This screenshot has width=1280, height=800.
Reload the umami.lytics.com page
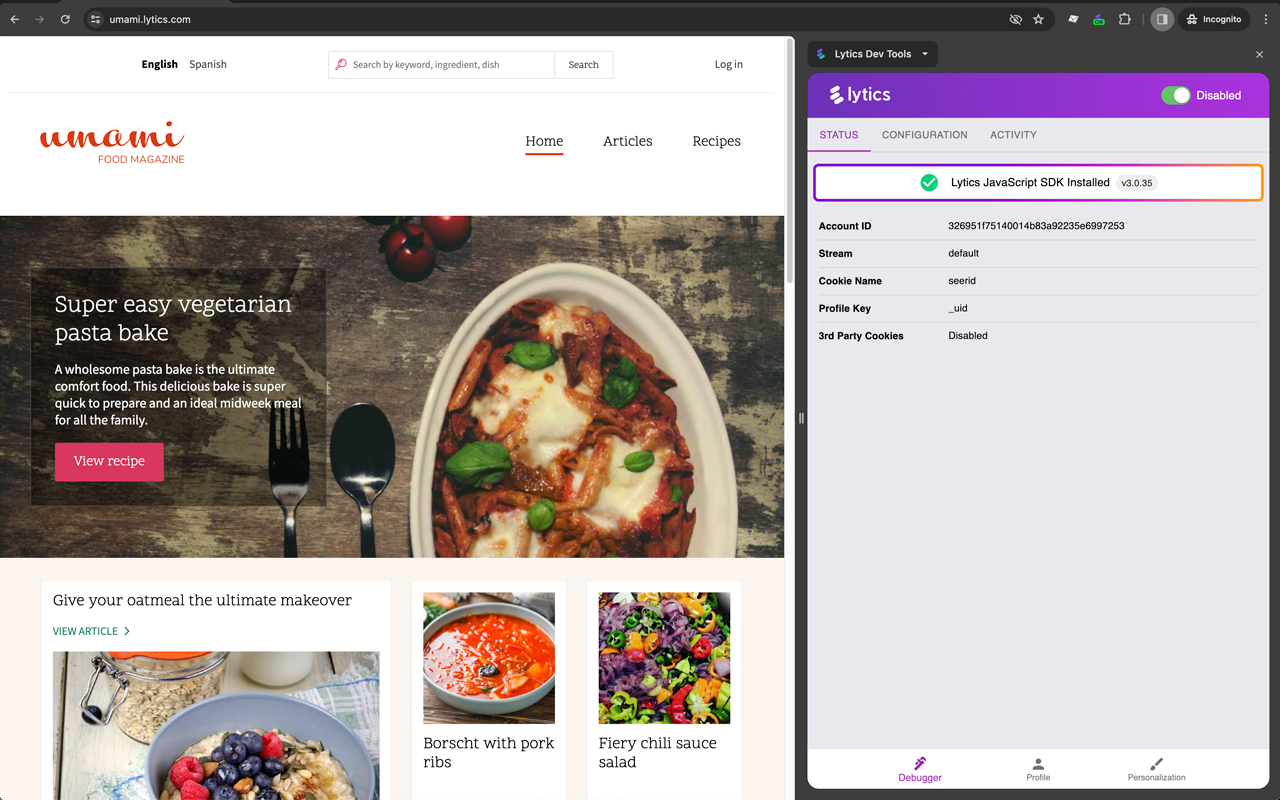coord(65,19)
